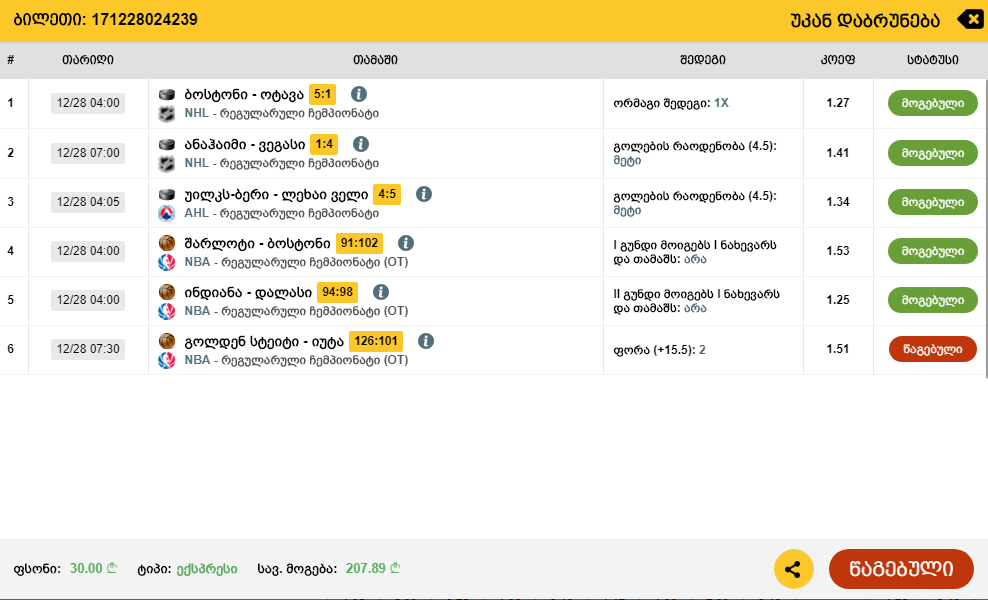Click hockey puck icon for ბოსტონი - ოტავა
This screenshot has height=600, width=988.
coord(166,95)
